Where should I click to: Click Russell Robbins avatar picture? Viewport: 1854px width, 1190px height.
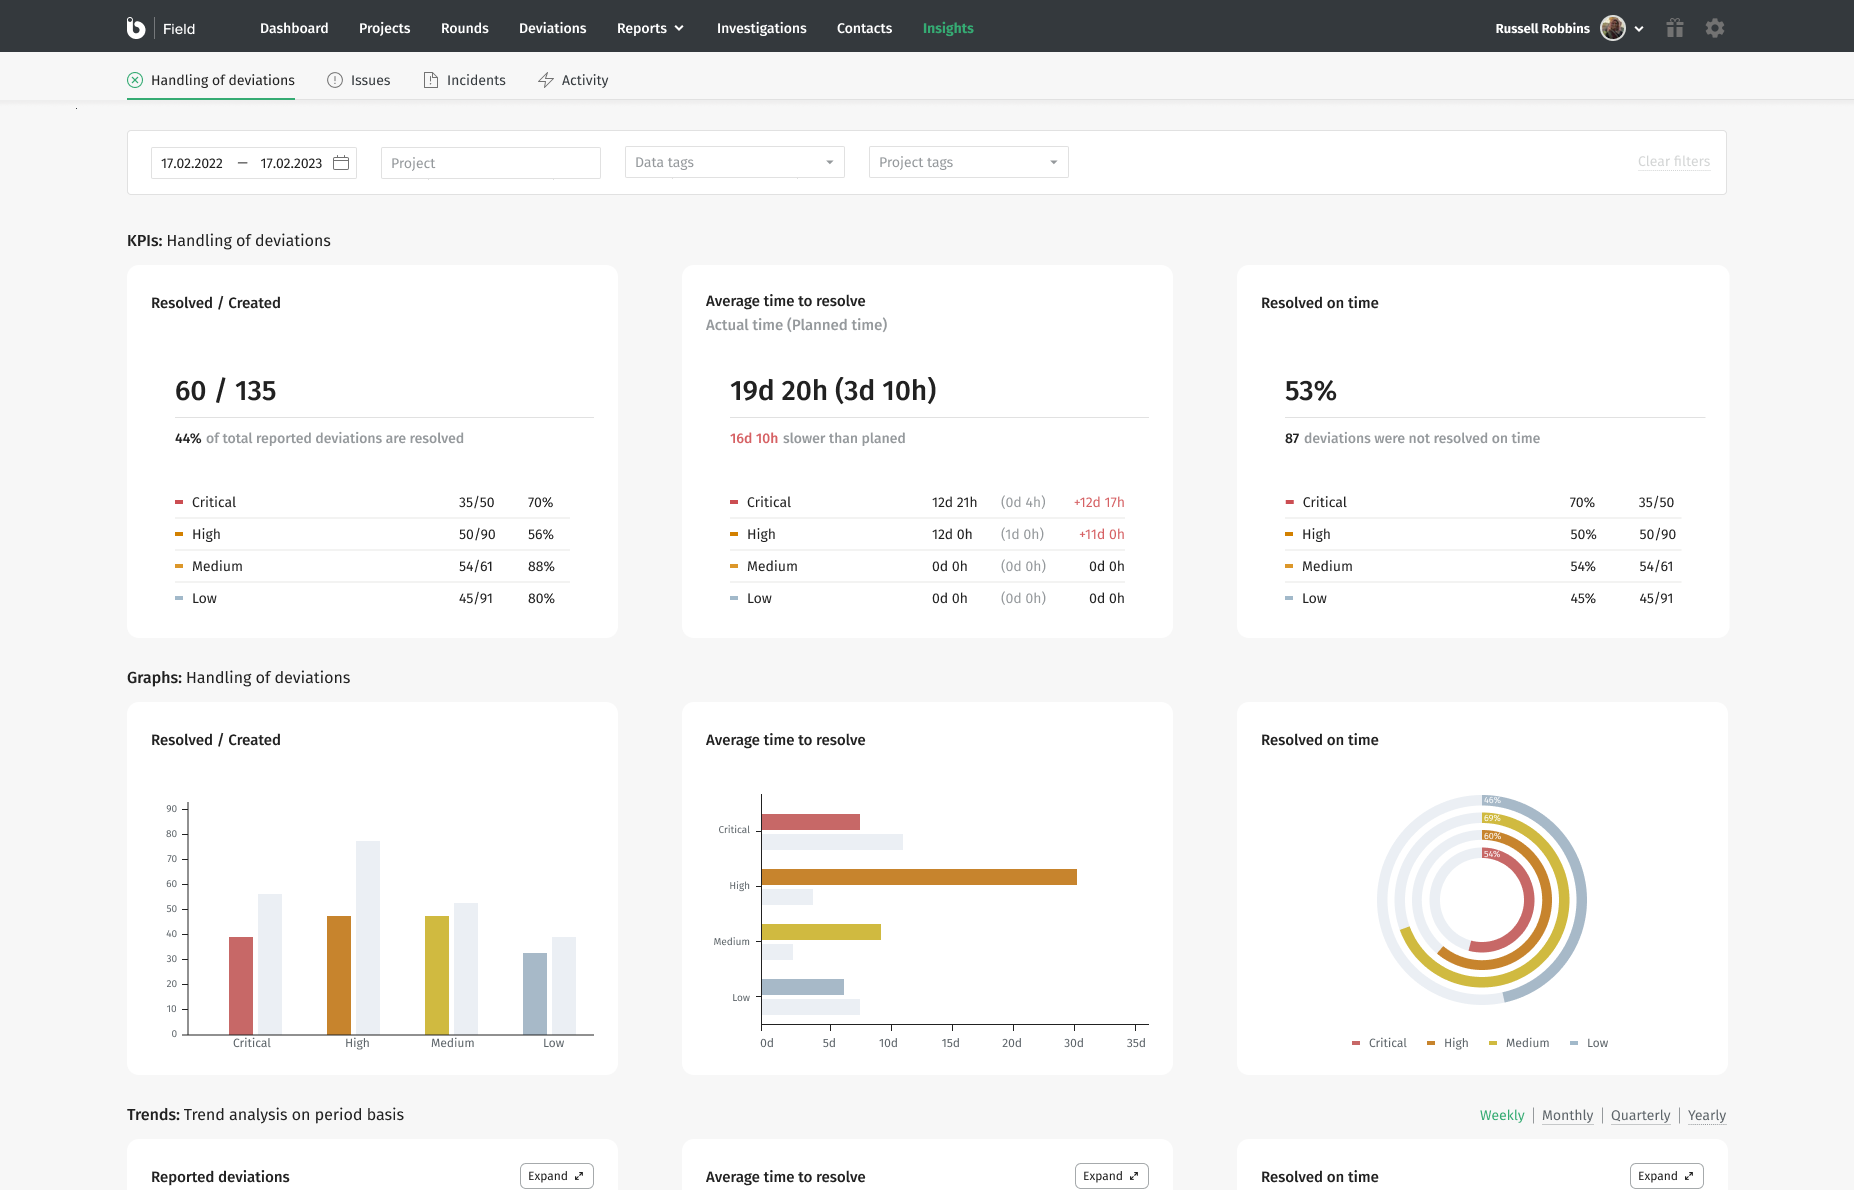[1612, 28]
